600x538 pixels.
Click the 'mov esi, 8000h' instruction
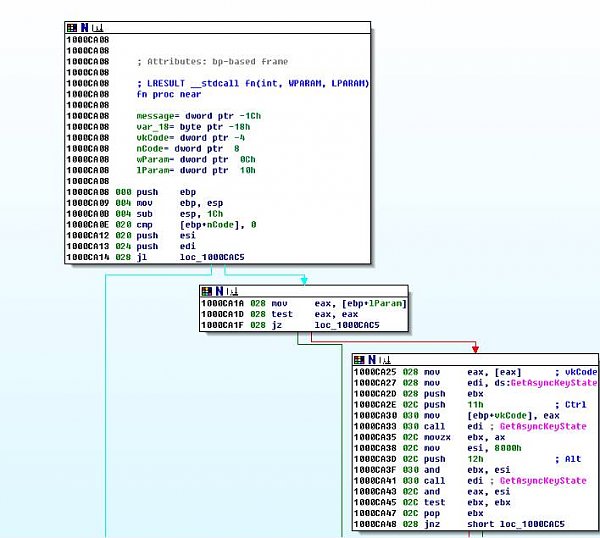[473, 448]
